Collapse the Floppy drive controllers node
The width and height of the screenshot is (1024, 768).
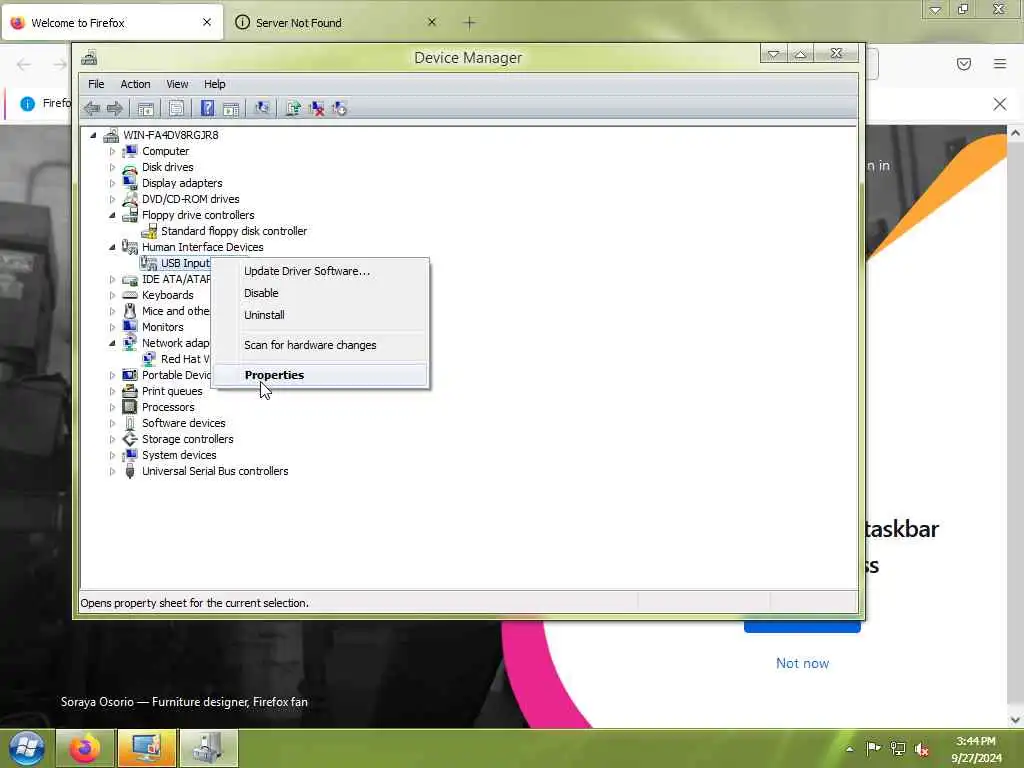pos(112,215)
